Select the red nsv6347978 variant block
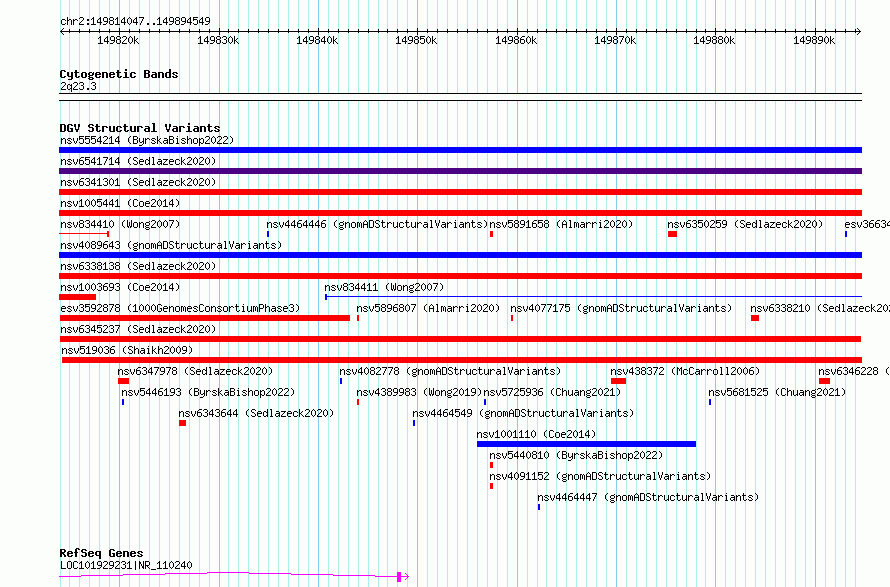 pyautogui.click(x=123, y=381)
